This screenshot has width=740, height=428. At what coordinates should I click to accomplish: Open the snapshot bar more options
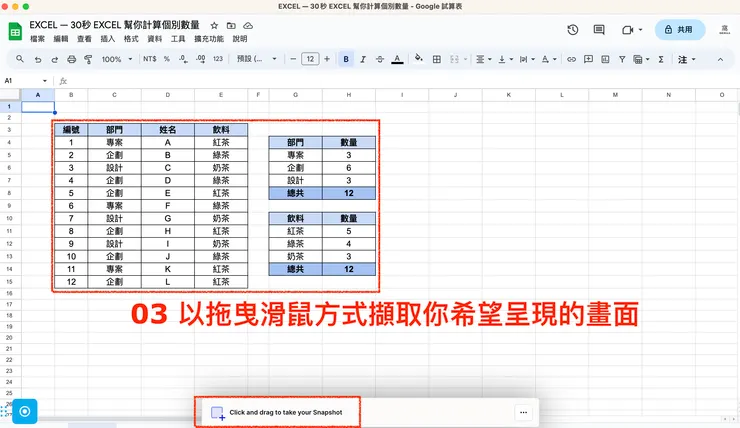(523, 412)
